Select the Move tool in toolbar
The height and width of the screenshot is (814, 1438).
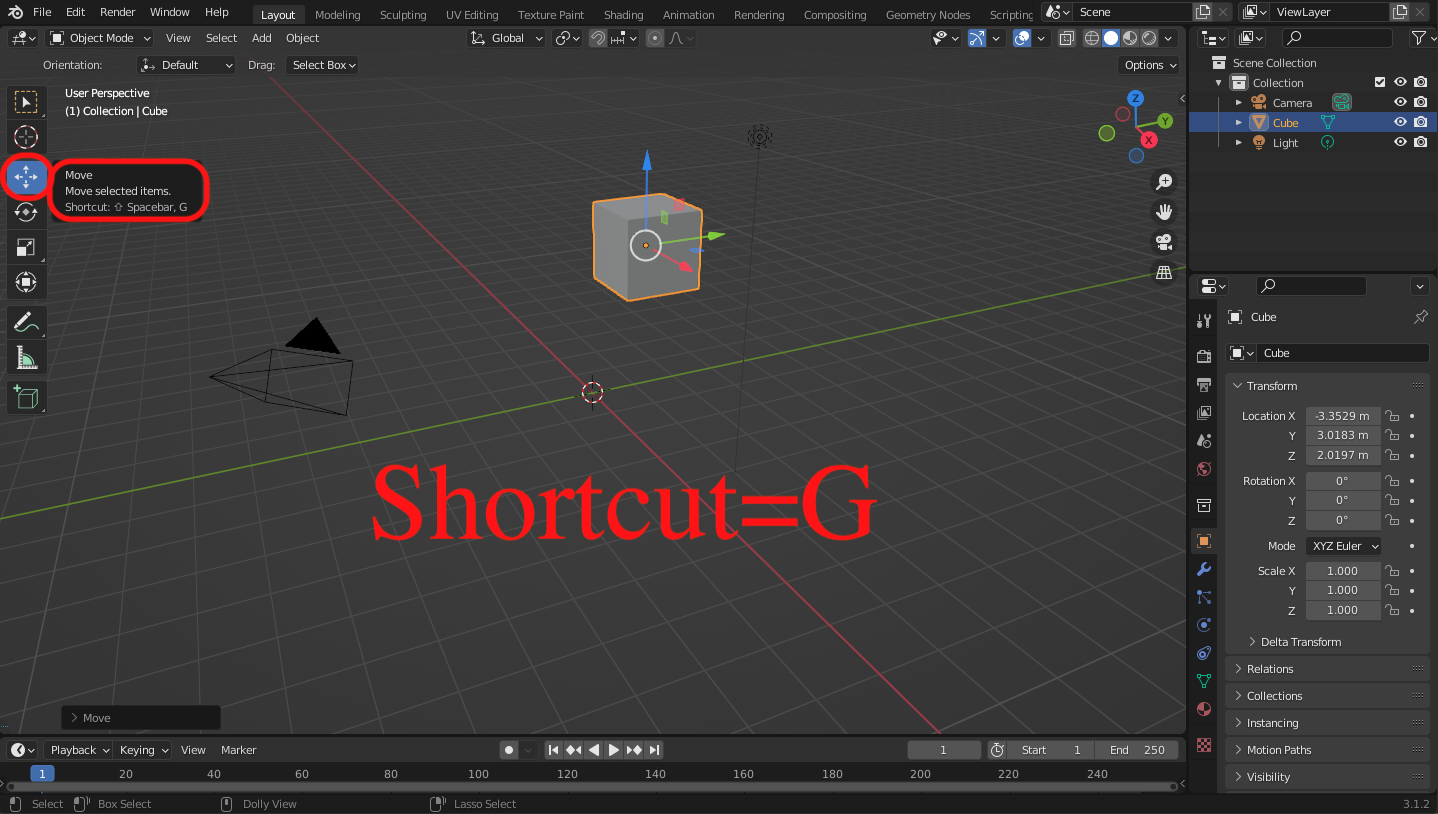[x=26, y=176]
